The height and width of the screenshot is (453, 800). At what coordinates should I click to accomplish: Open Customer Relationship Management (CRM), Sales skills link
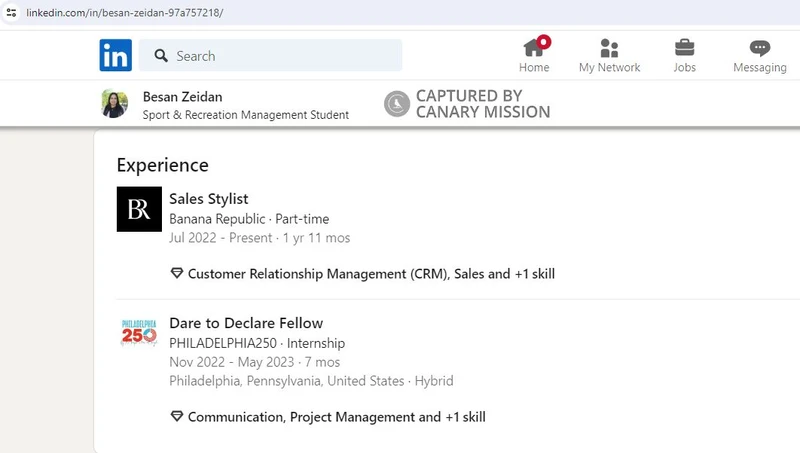(x=371, y=274)
